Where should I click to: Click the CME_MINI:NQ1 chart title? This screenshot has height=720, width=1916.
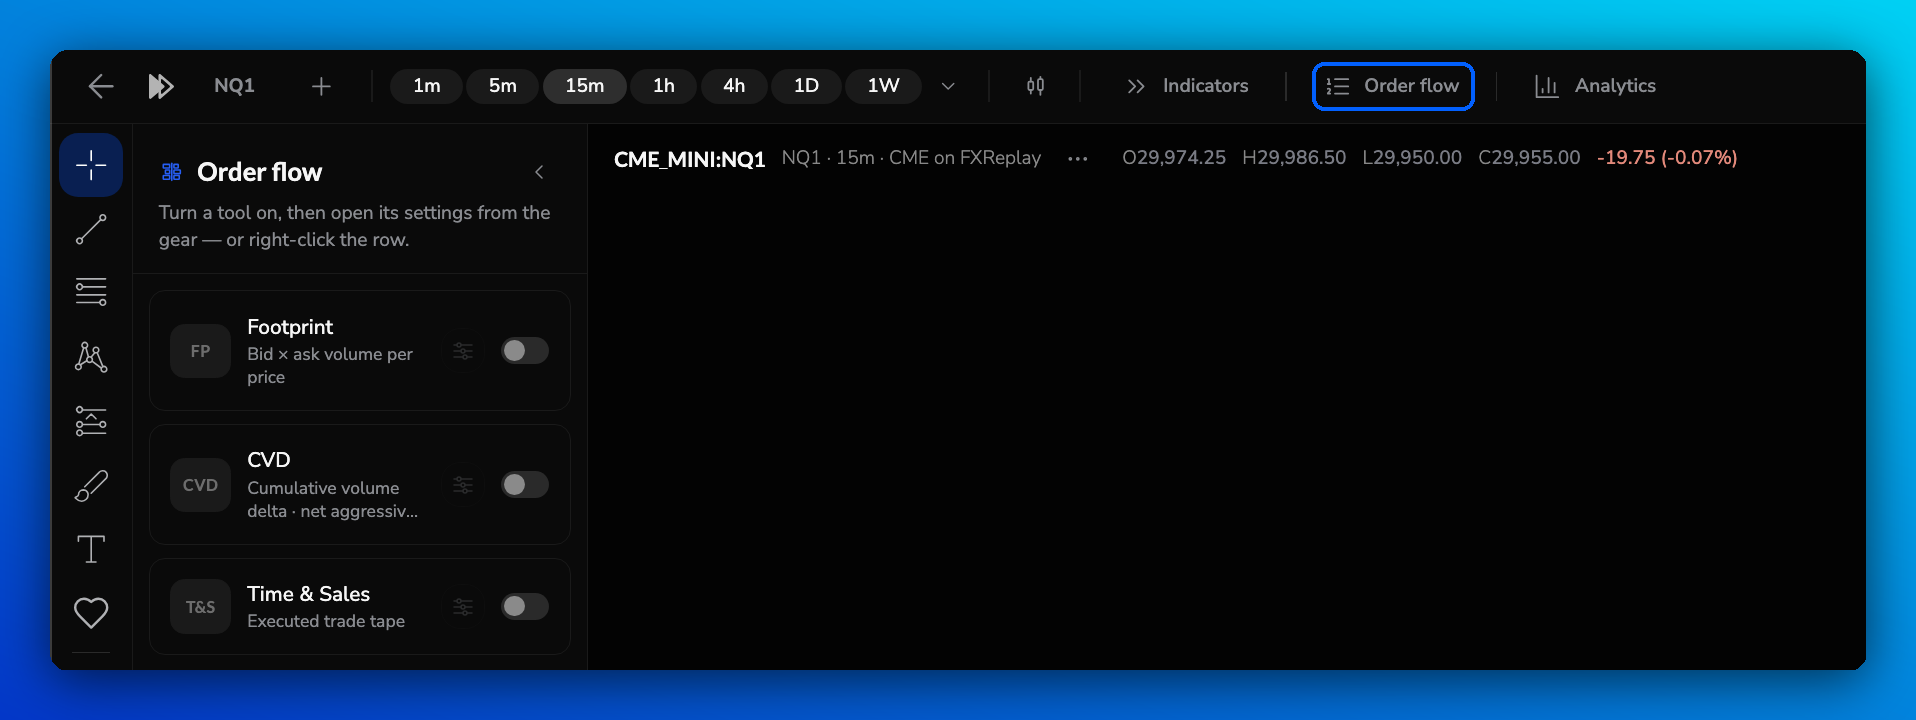click(689, 159)
